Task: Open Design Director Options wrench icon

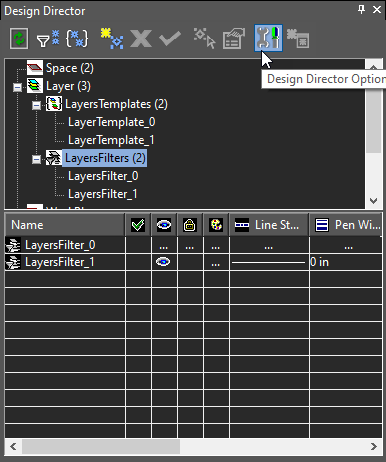Action: pos(268,38)
